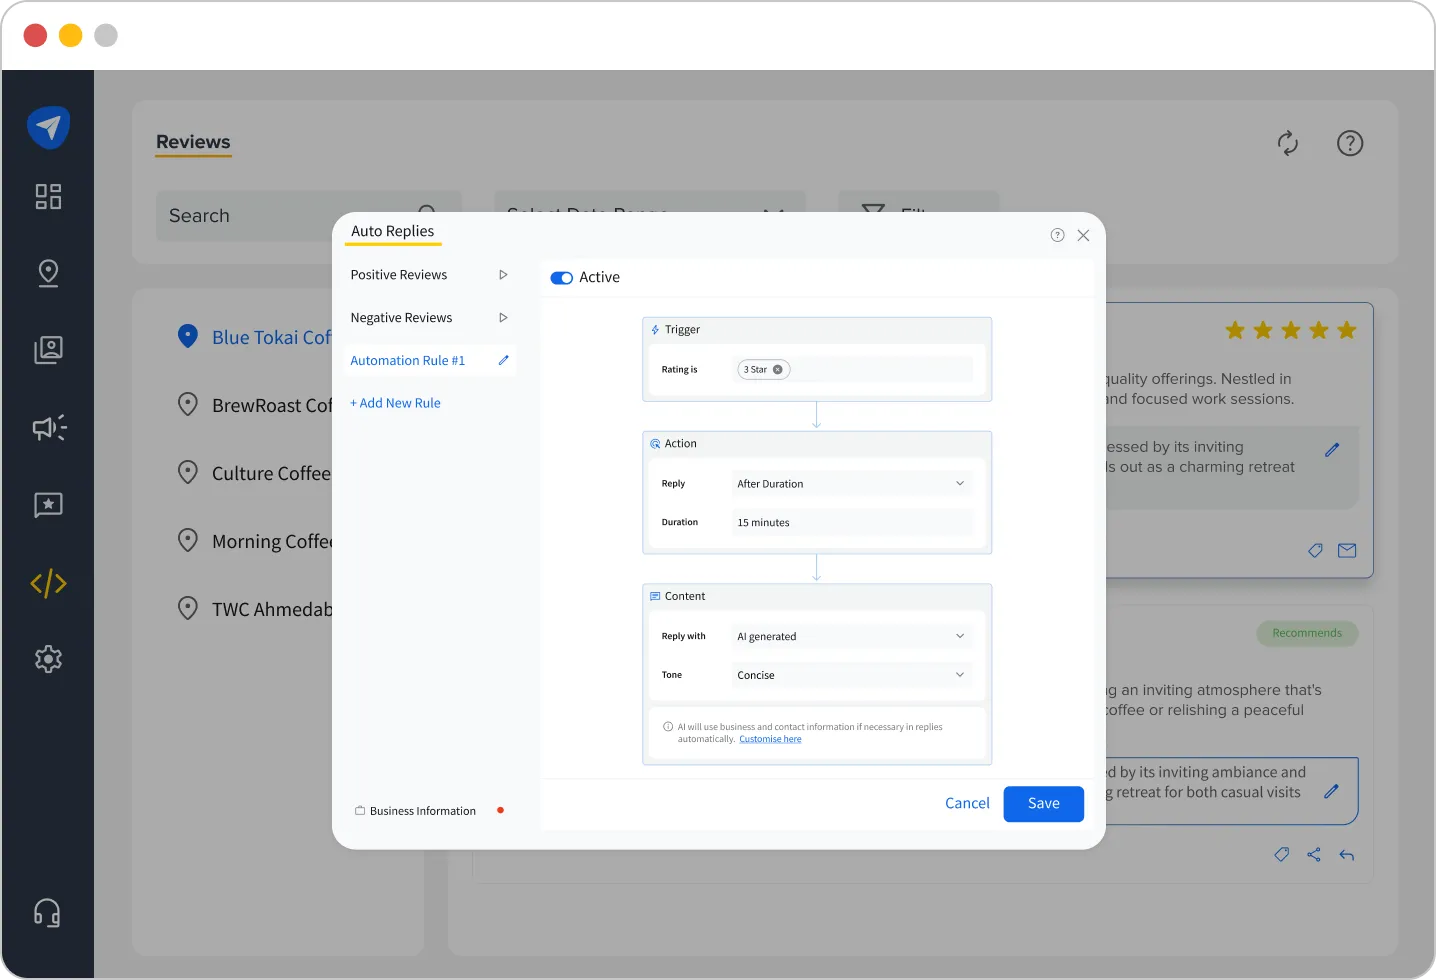
Task: Click the headset support icon
Action: tap(47, 913)
